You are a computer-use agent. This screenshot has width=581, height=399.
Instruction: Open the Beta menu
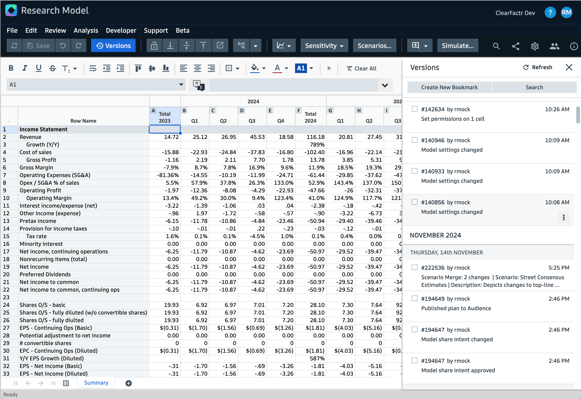[182, 30]
